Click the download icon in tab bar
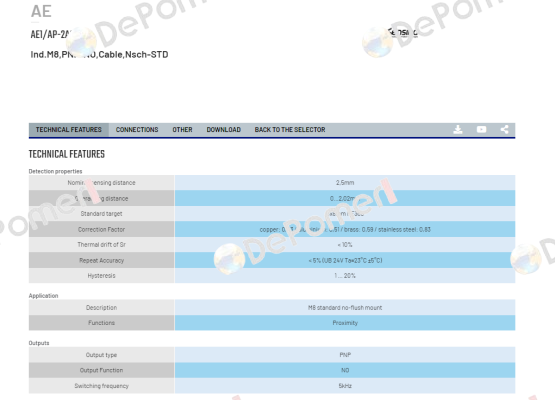Screen dimensions: 555x400 (458, 130)
